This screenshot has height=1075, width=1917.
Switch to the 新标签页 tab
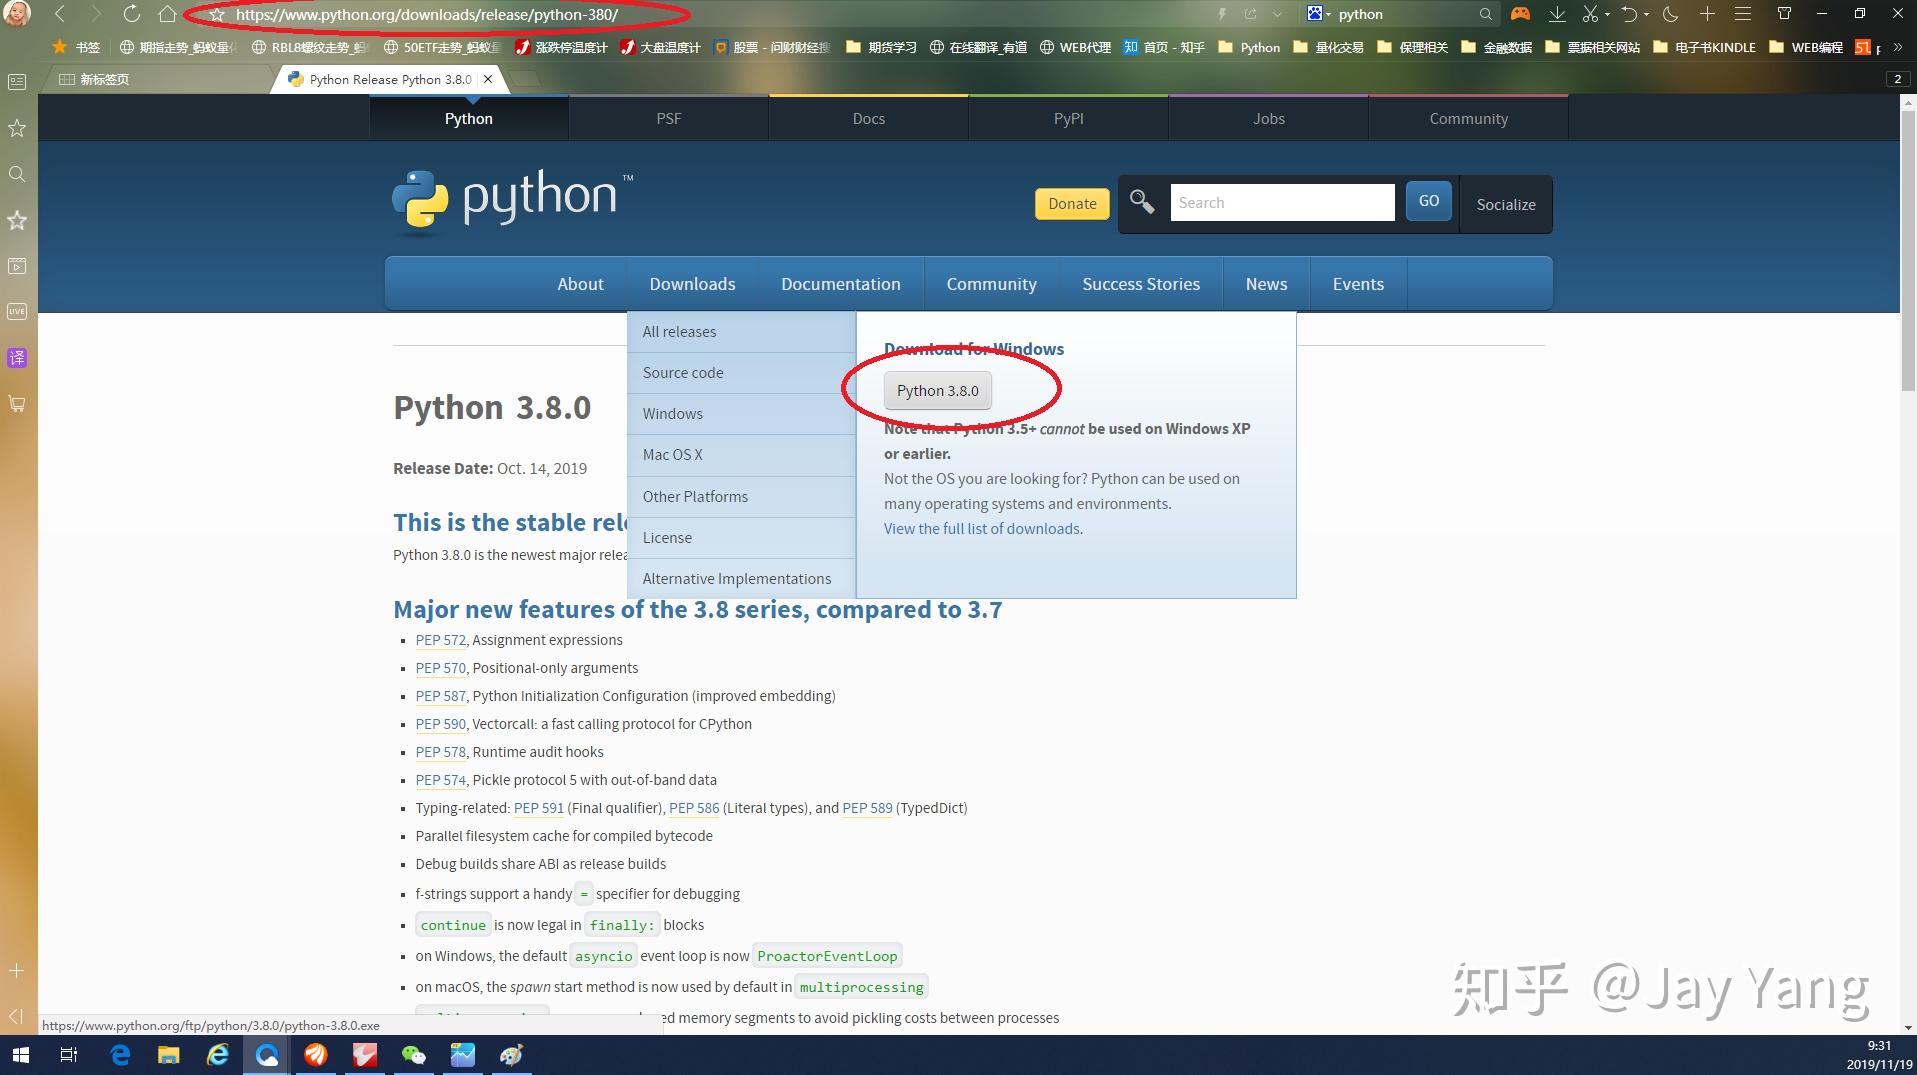pos(105,79)
